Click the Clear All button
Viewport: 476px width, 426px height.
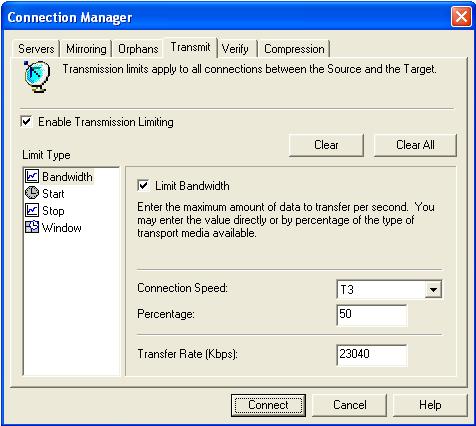(x=415, y=145)
